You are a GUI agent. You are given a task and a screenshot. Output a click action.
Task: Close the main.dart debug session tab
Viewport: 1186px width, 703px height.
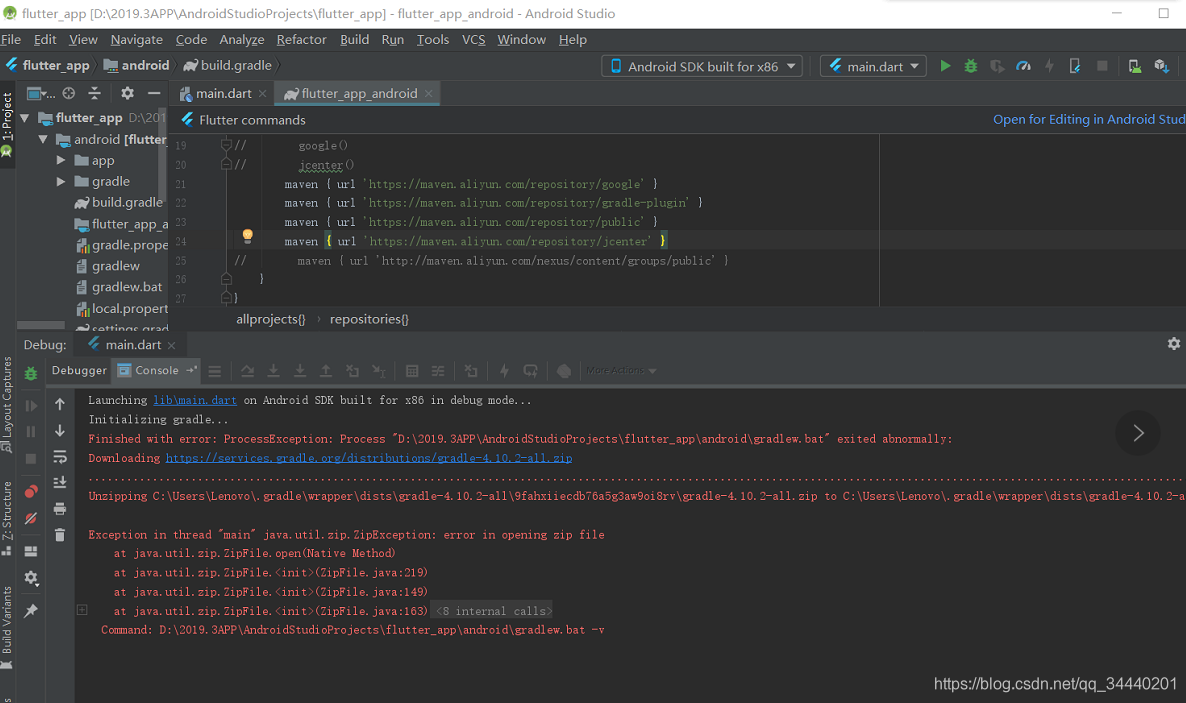tap(172, 345)
